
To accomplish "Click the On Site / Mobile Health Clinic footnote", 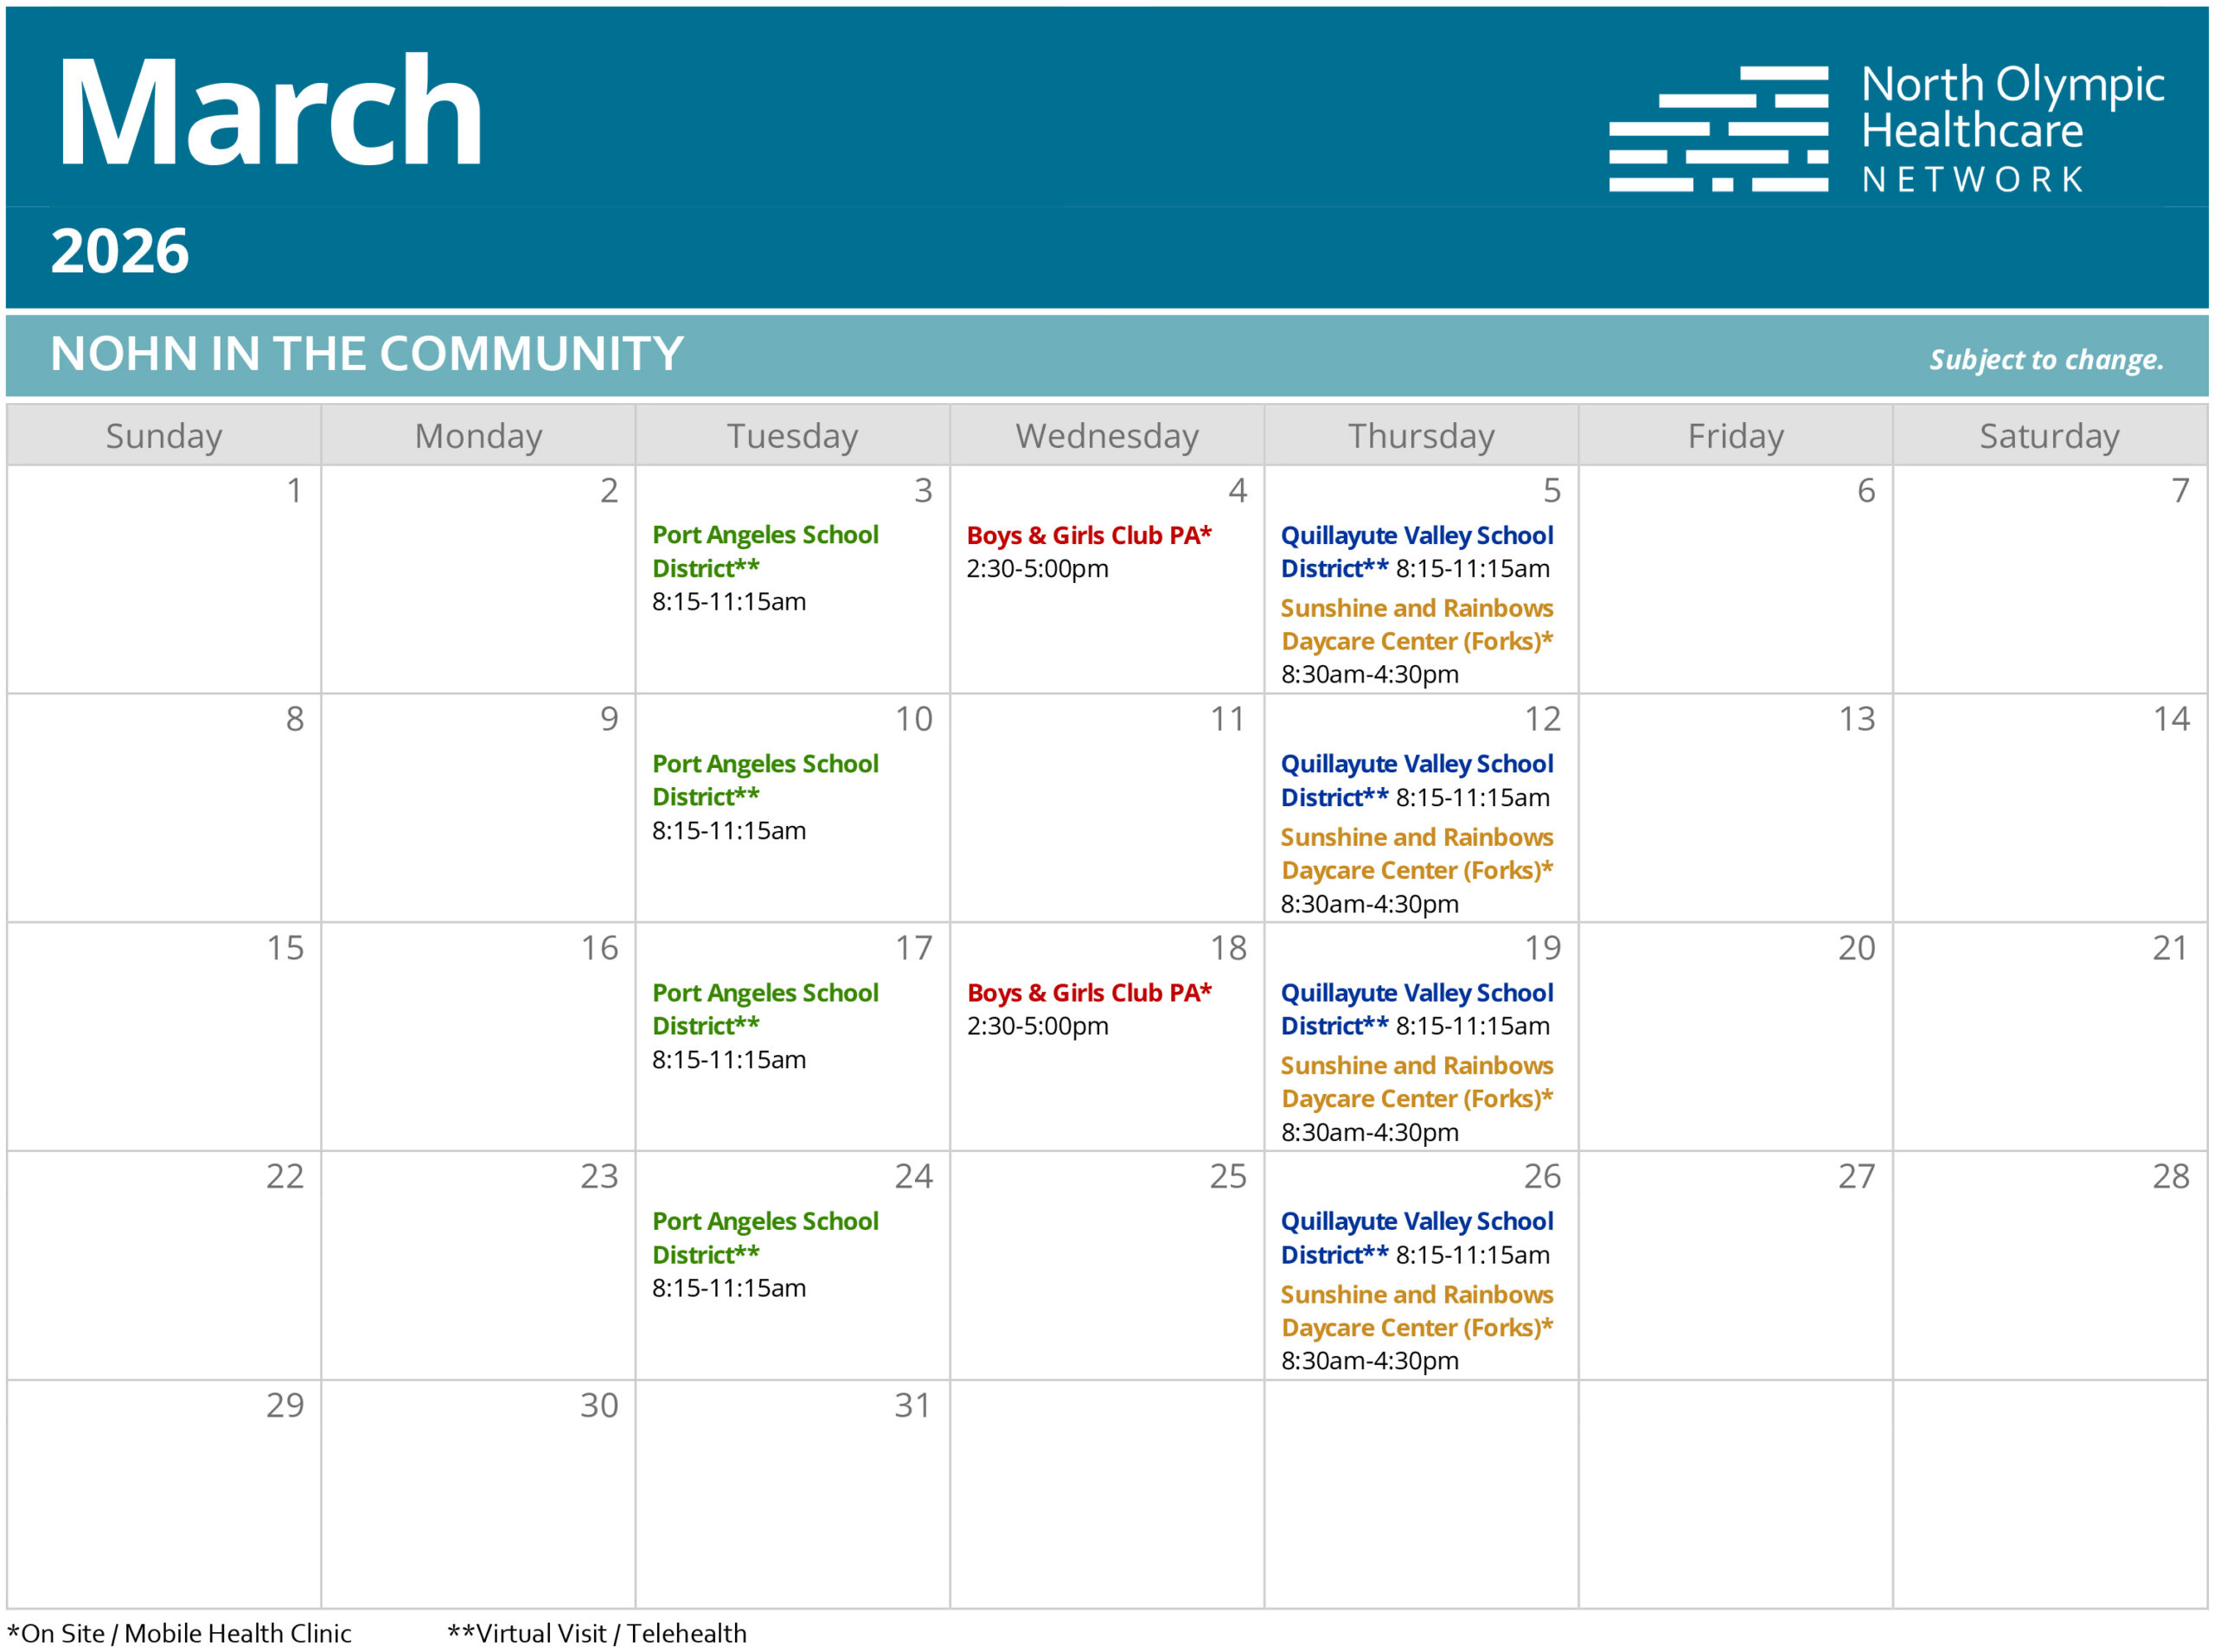I will point(180,1633).
